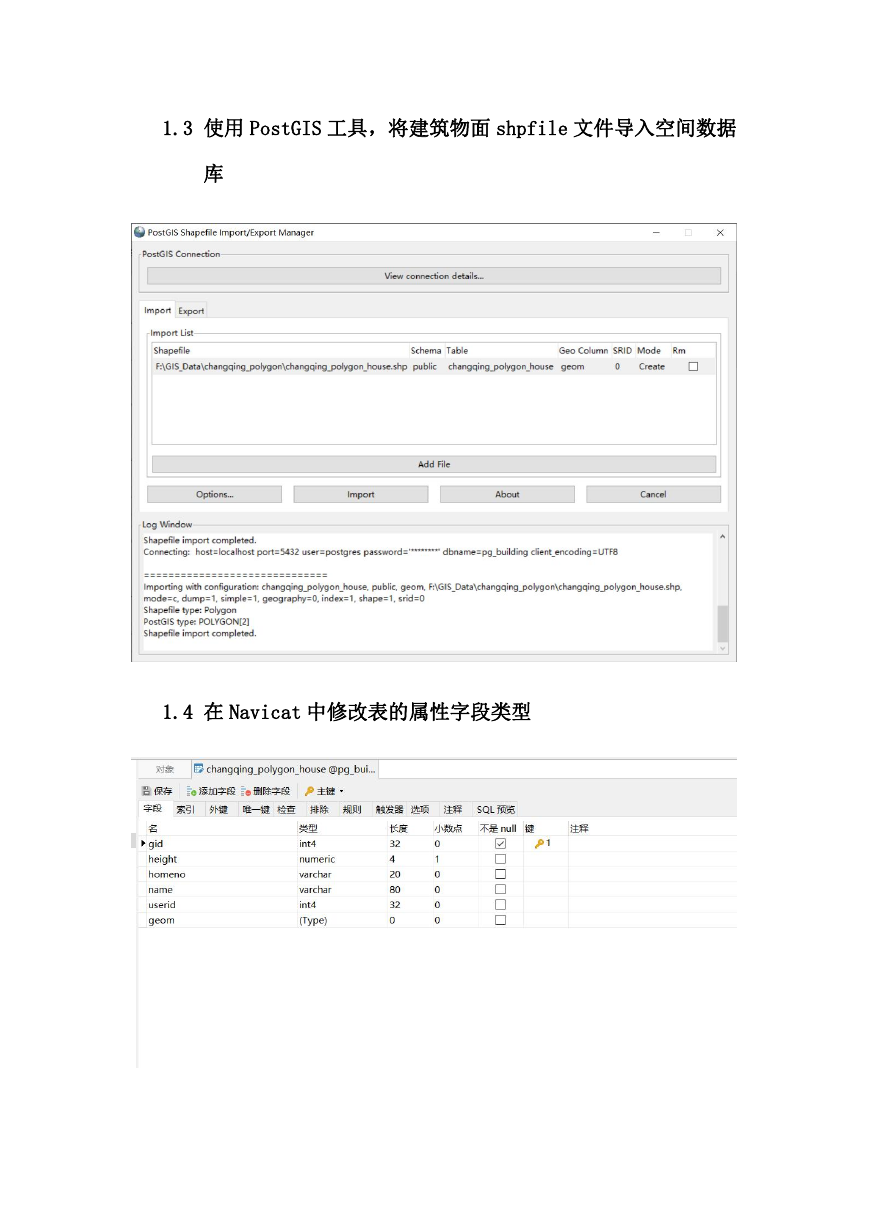Open the 唯一键 (Unique Keys) tab
869x1228 pixels.
256,809
